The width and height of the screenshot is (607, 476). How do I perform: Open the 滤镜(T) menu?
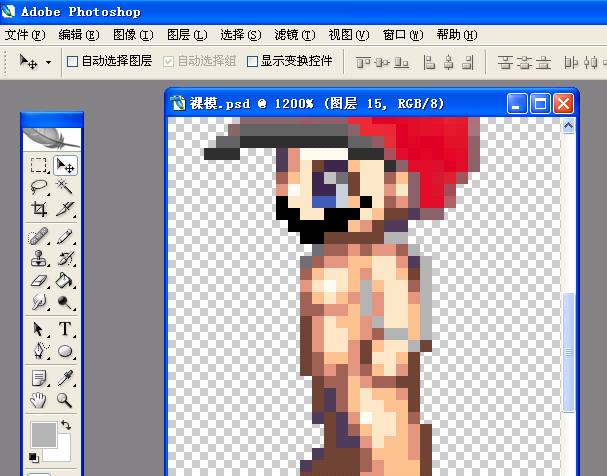point(295,35)
